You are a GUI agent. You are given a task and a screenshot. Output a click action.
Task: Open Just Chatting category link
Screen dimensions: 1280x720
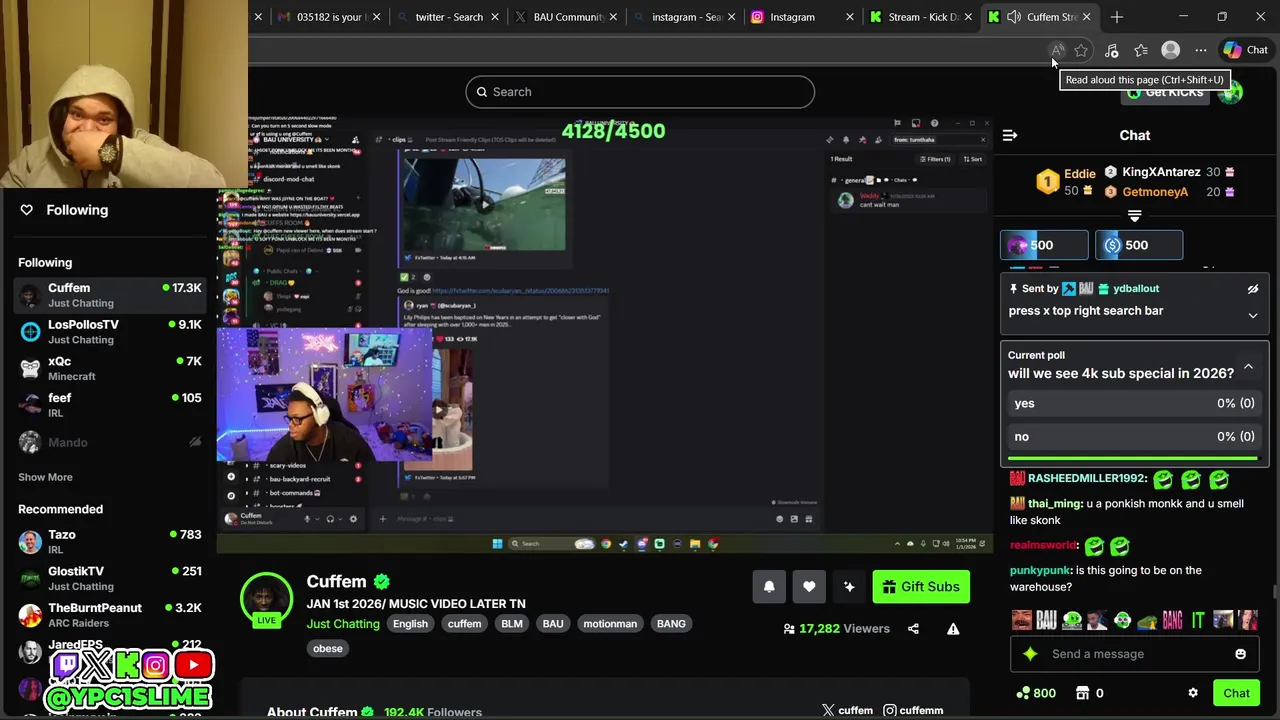point(343,624)
